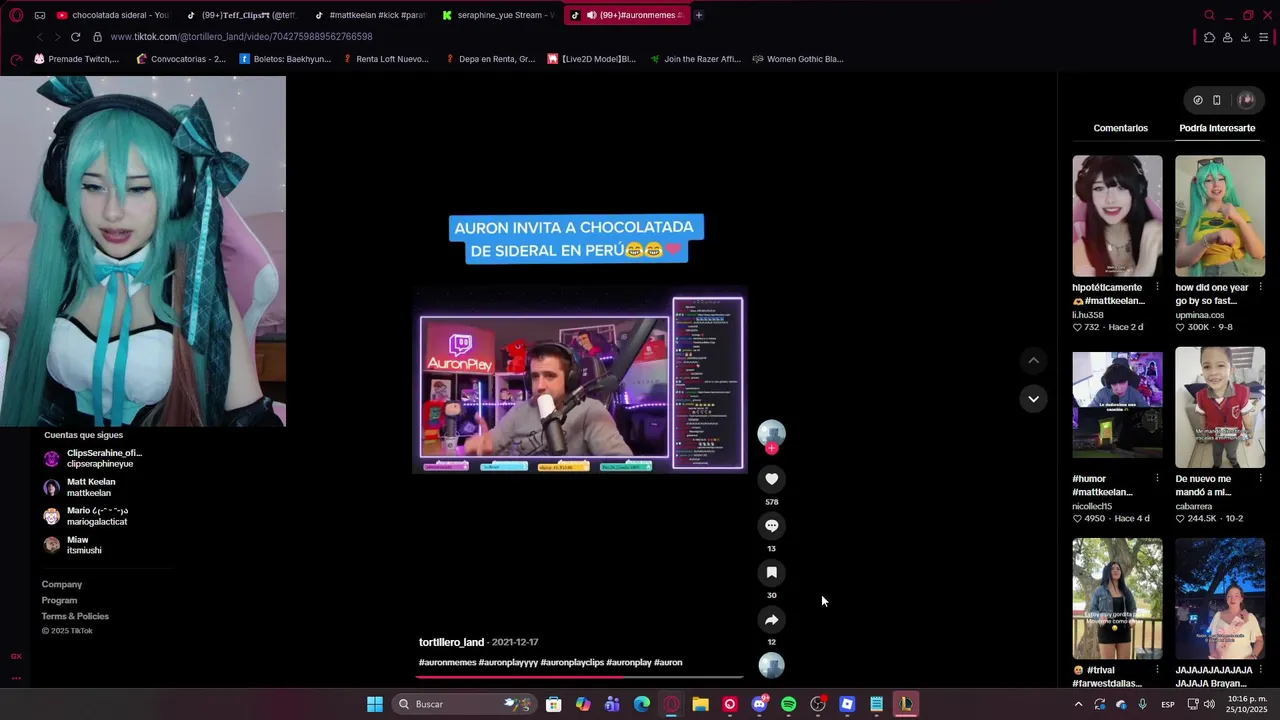
Task: Open options for #trival #farwestdallas video
Action: pyautogui.click(x=1157, y=670)
